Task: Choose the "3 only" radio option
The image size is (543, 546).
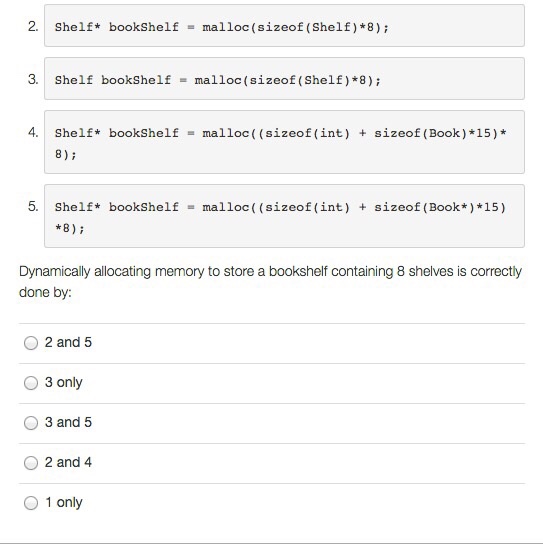Action: coord(31,383)
